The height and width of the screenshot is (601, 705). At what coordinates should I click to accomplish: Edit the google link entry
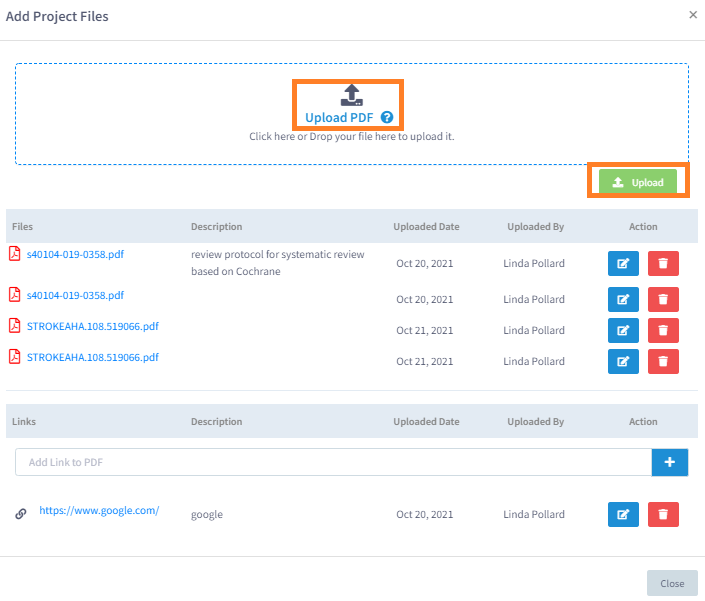[x=623, y=514]
